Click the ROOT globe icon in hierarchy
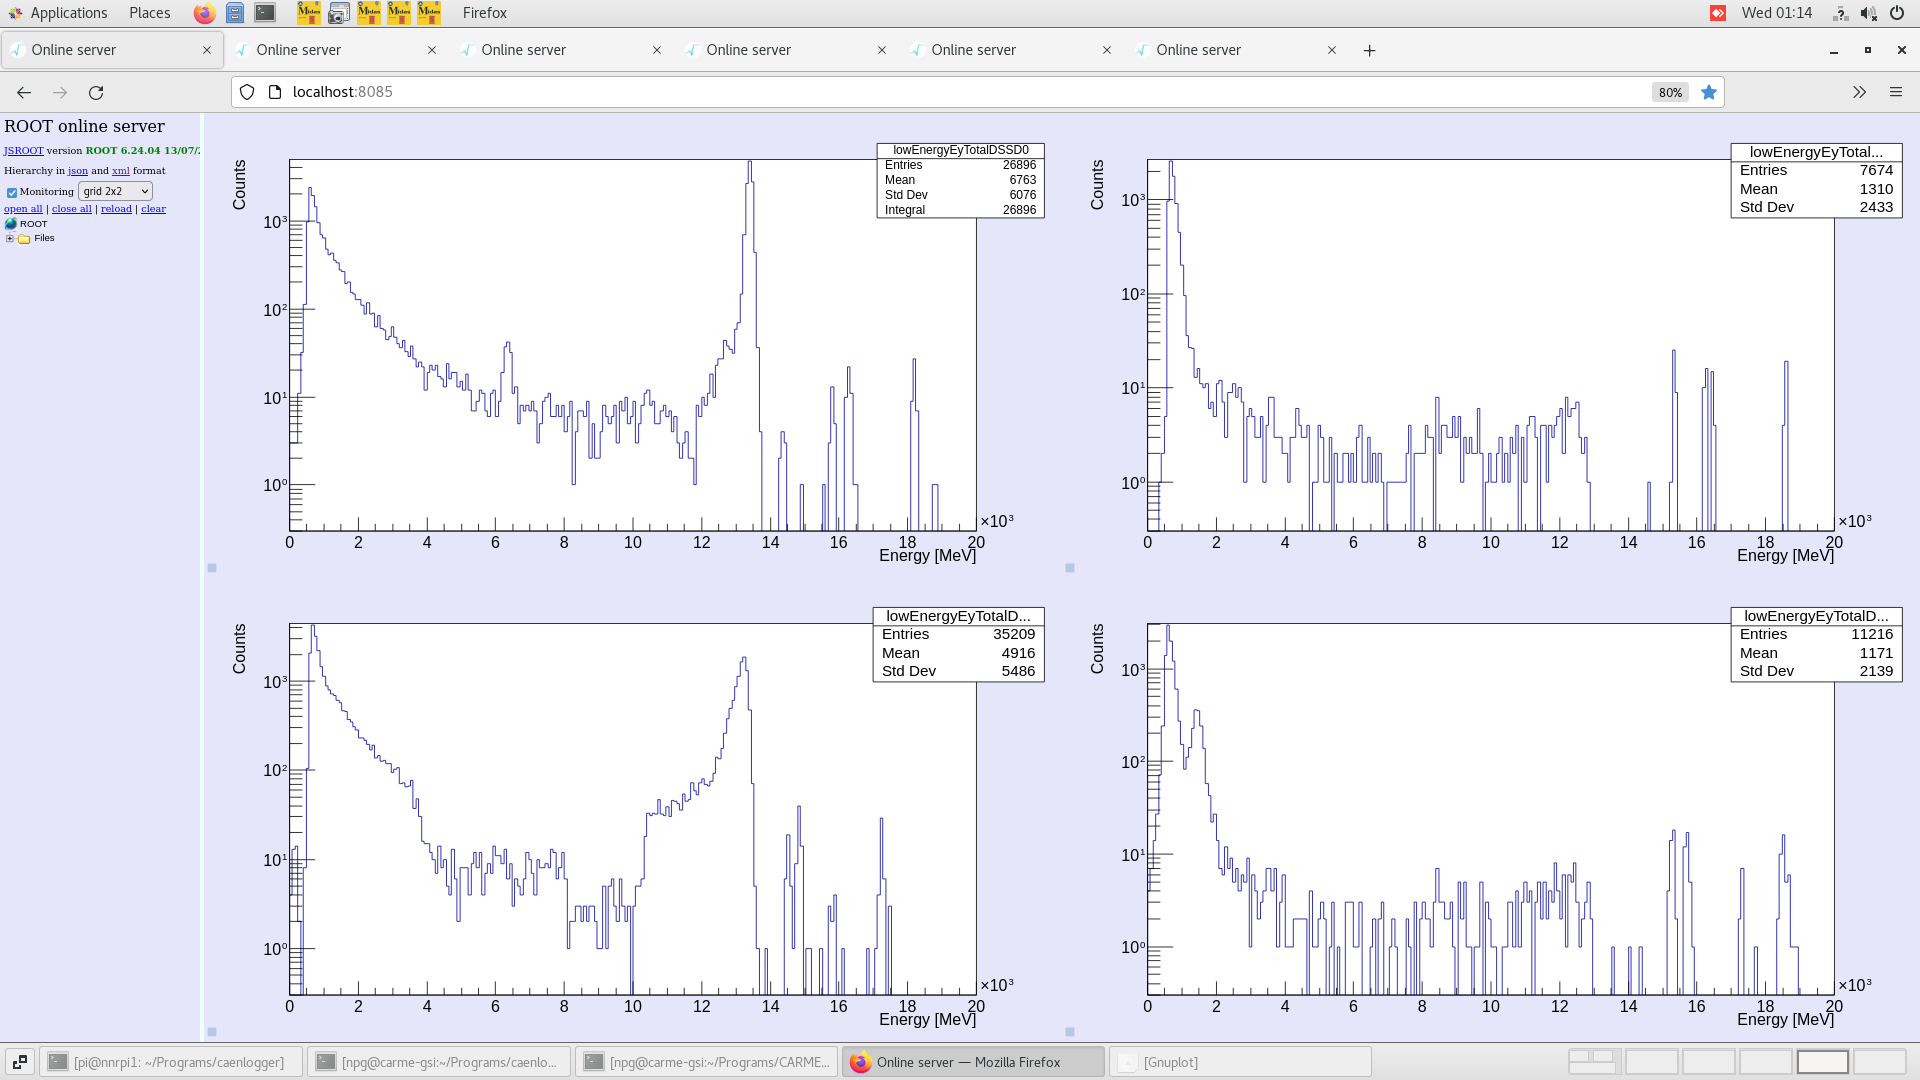The height and width of the screenshot is (1080, 1920). (x=11, y=224)
